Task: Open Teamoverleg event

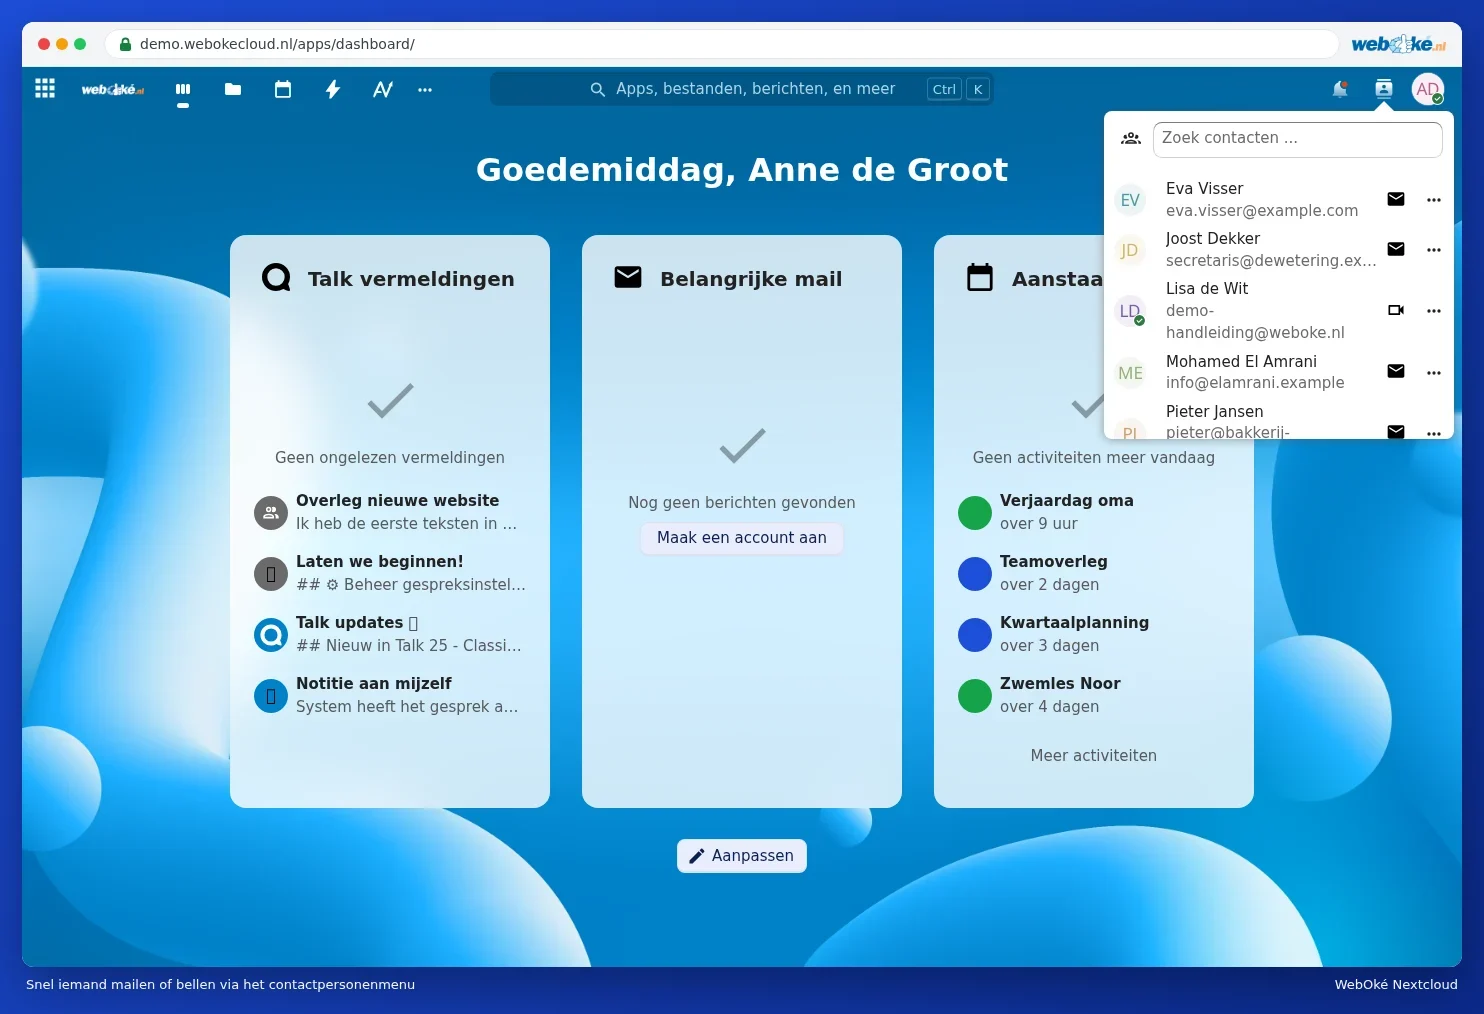Action: 1094,573
